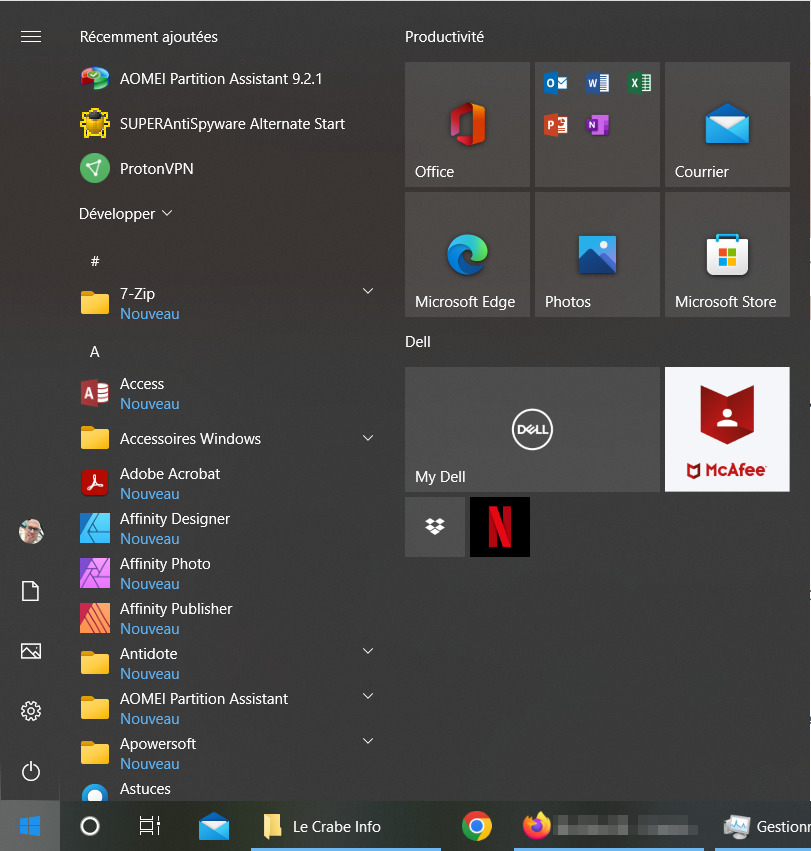The height and width of the screenshot is (851, 811).
Task: Open PowerPoint from the Office tile group
Action: click(x=555, y=125)
